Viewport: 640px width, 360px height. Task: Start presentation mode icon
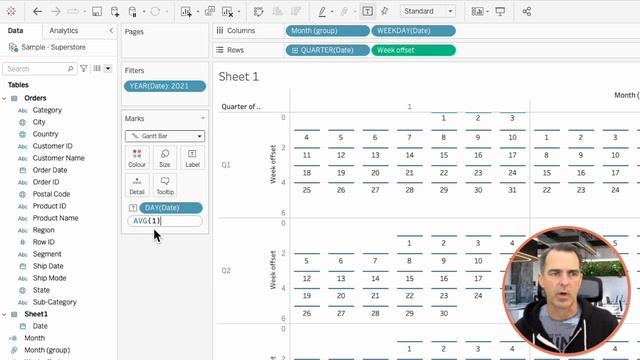click(x=500, y=11)
